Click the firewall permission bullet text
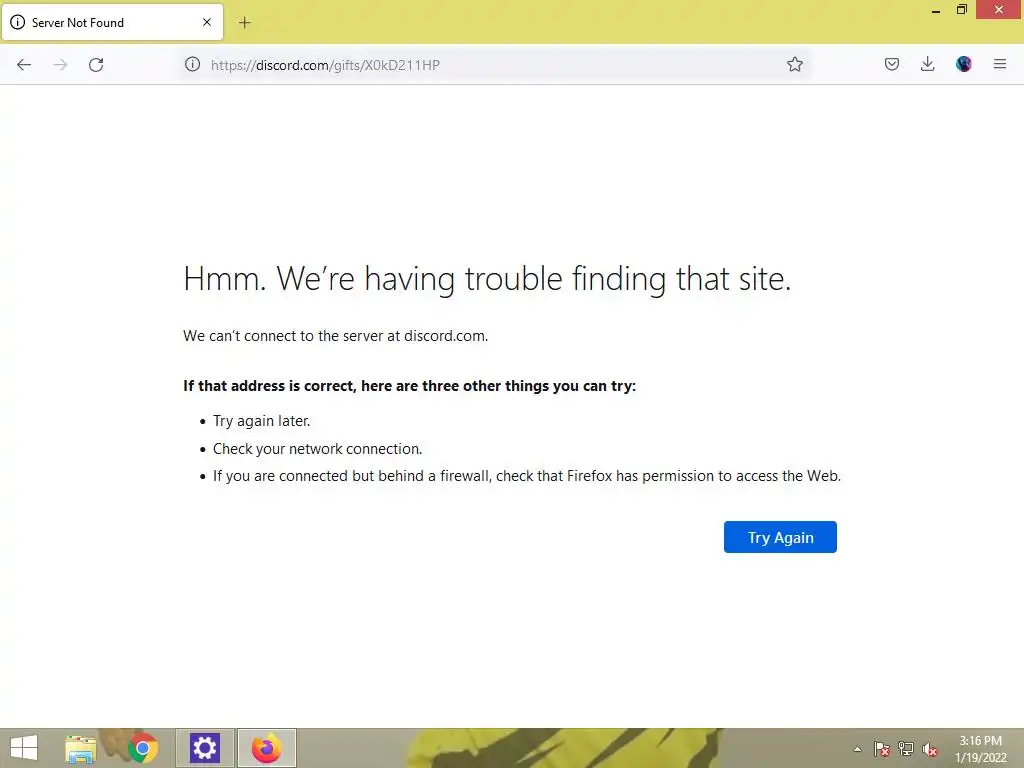 click(x=527, y=476)
